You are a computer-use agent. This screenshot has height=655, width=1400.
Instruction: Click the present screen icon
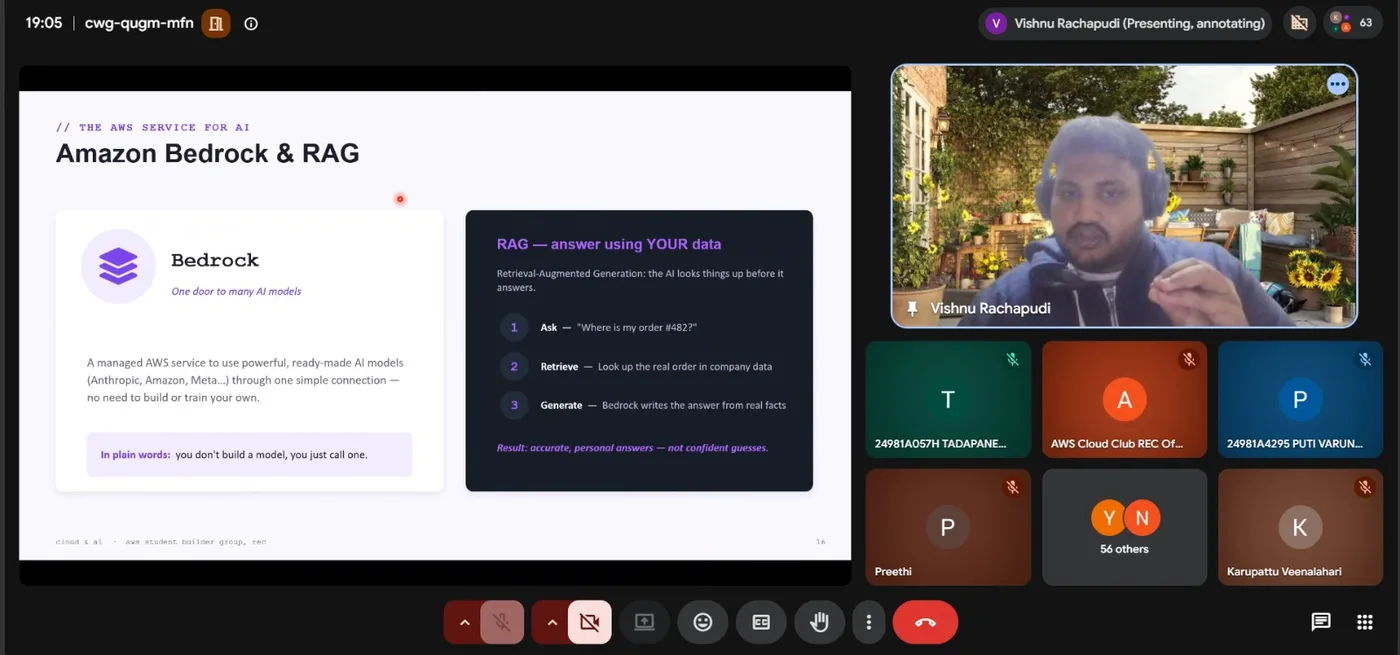(x=644, y=622)
